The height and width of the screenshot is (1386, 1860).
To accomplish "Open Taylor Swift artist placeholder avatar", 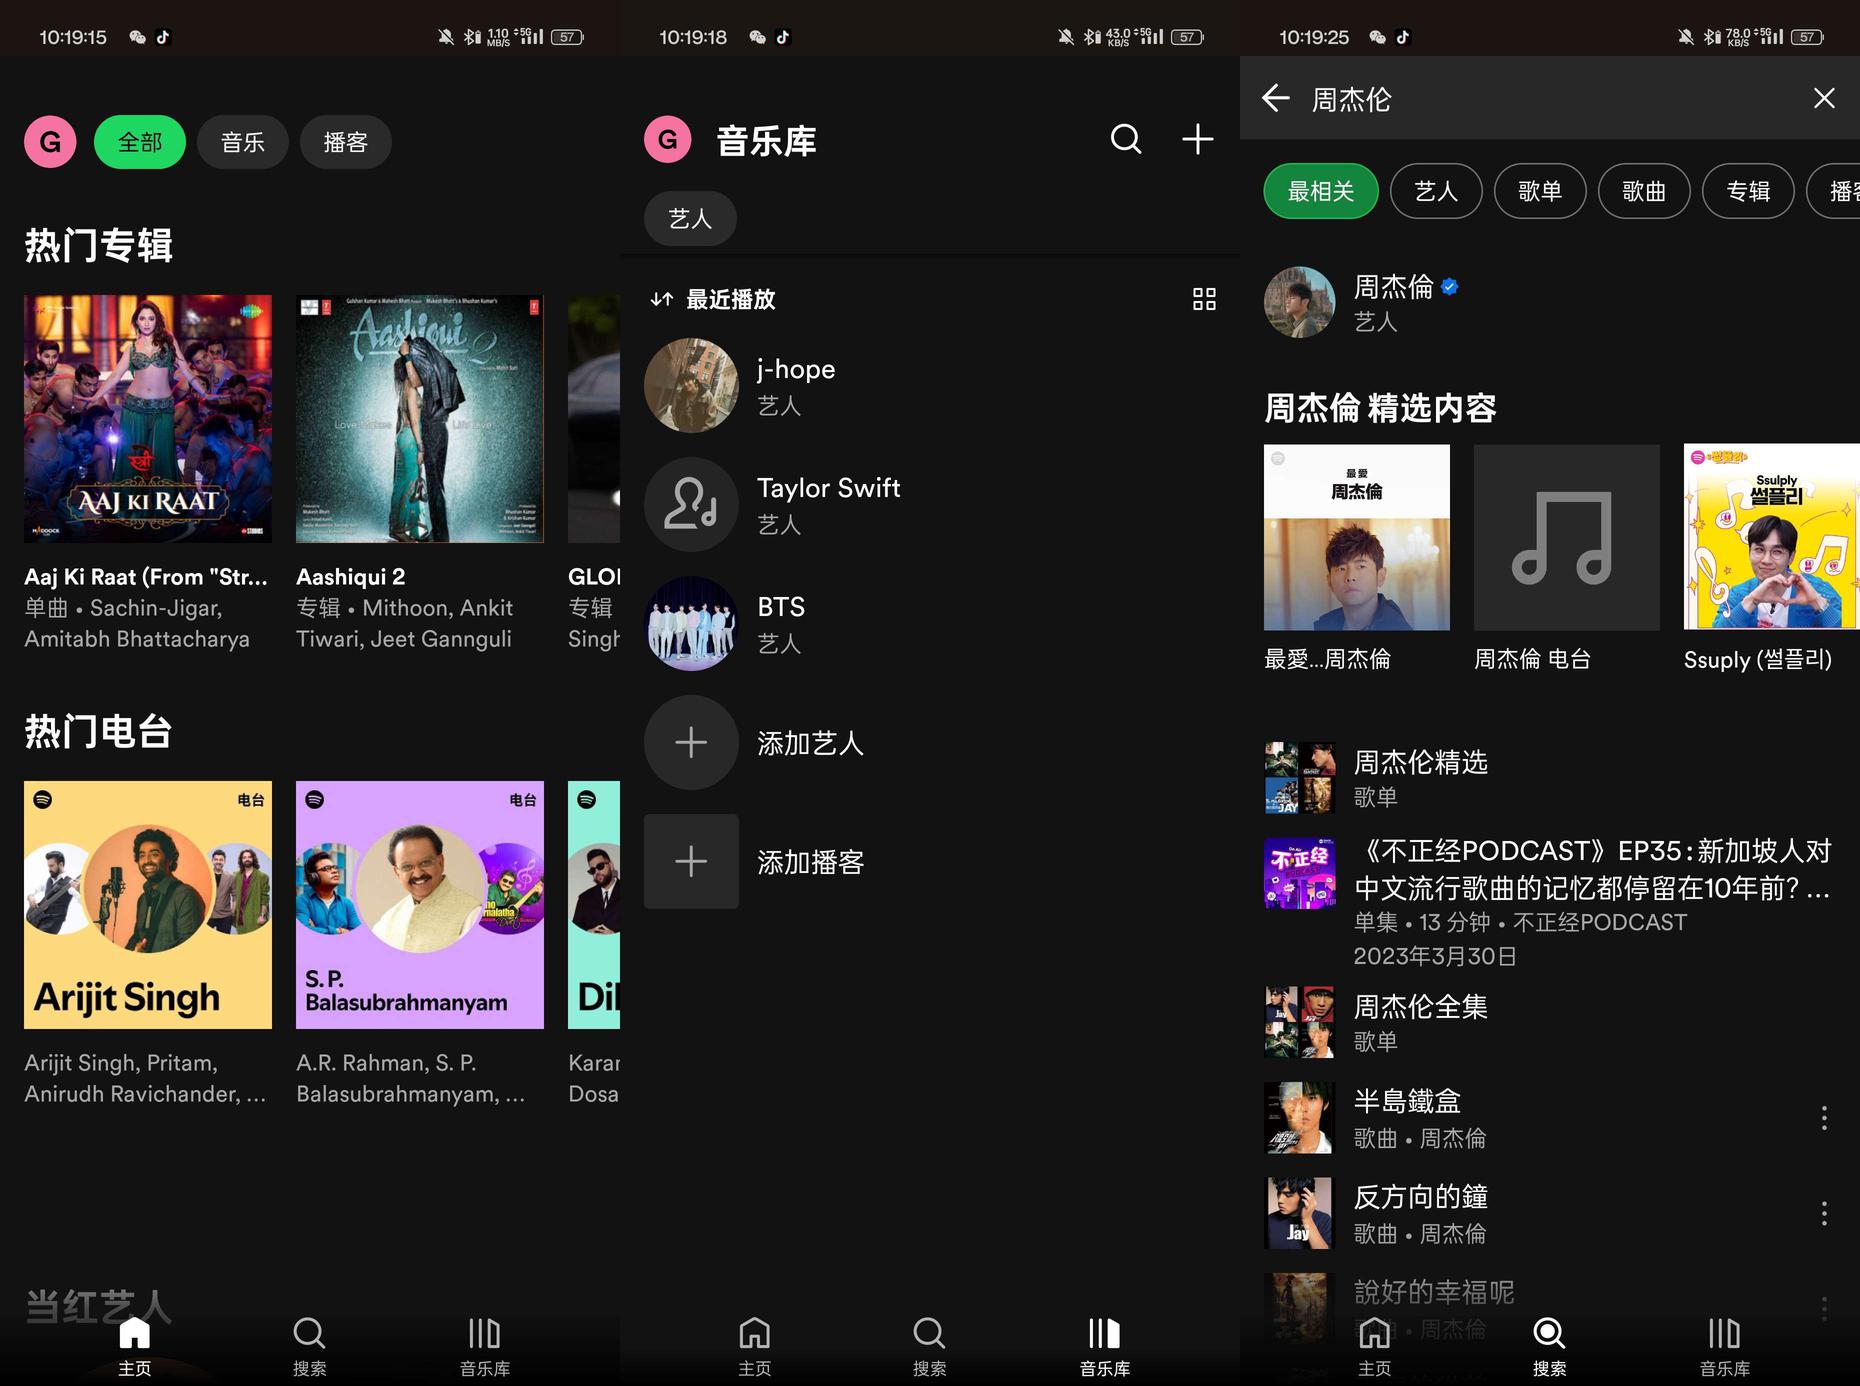I will point(691,505).
